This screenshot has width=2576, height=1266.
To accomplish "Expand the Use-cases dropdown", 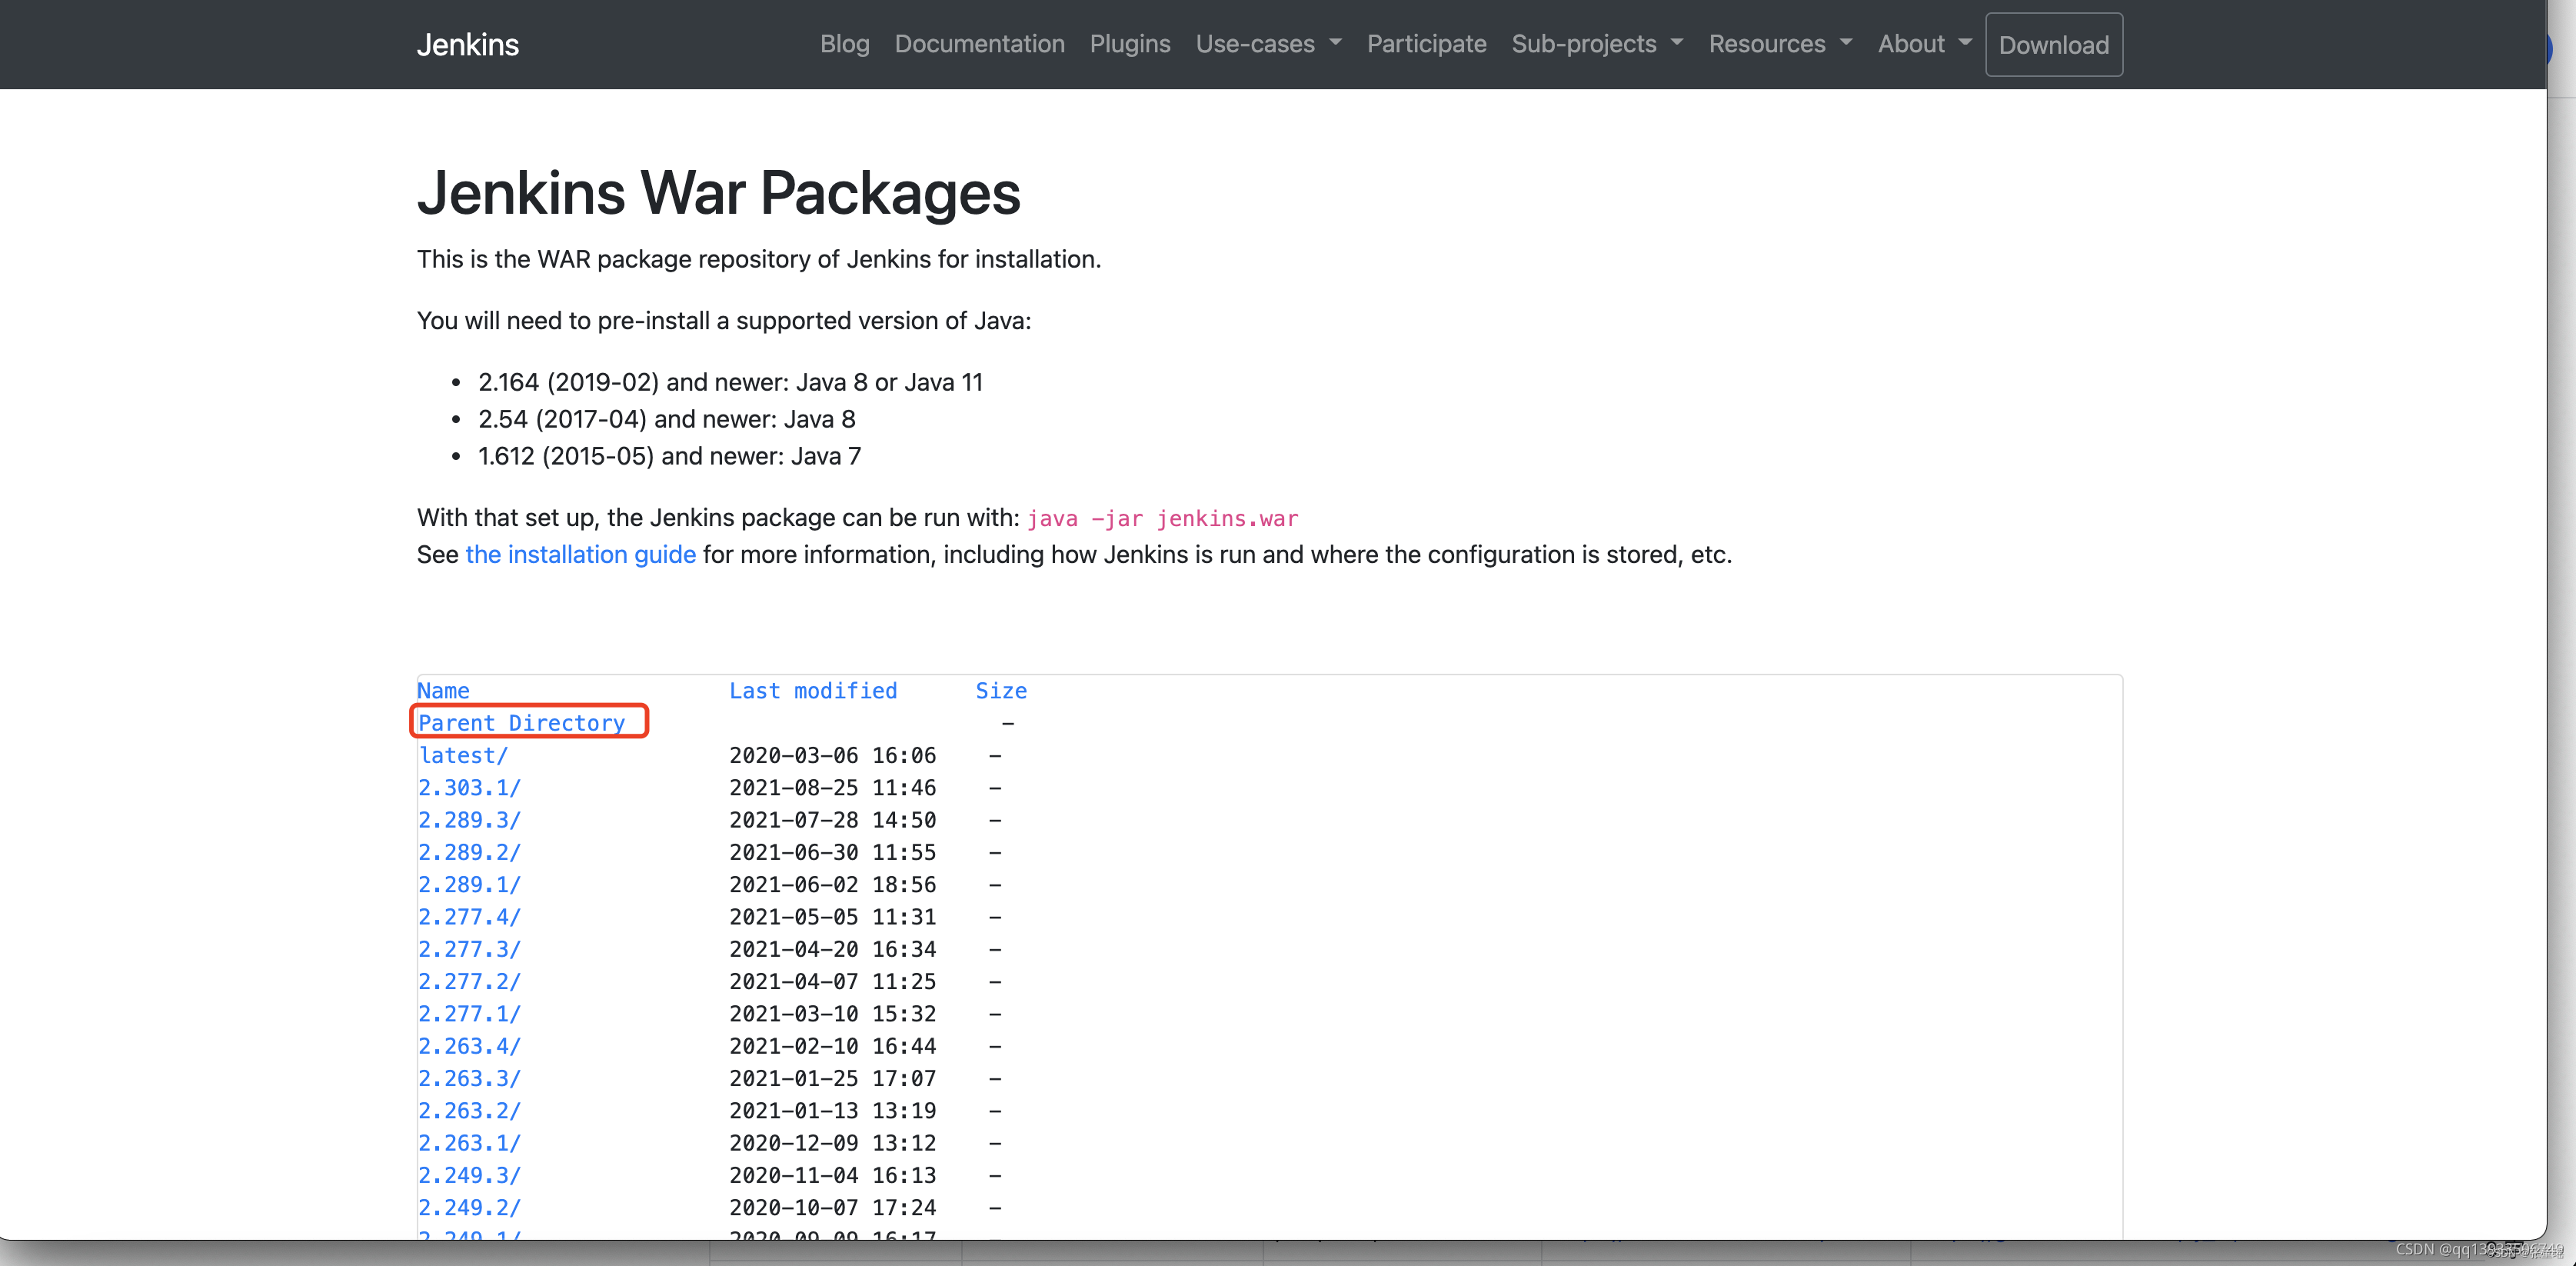I will click(x=1268, y=44).
